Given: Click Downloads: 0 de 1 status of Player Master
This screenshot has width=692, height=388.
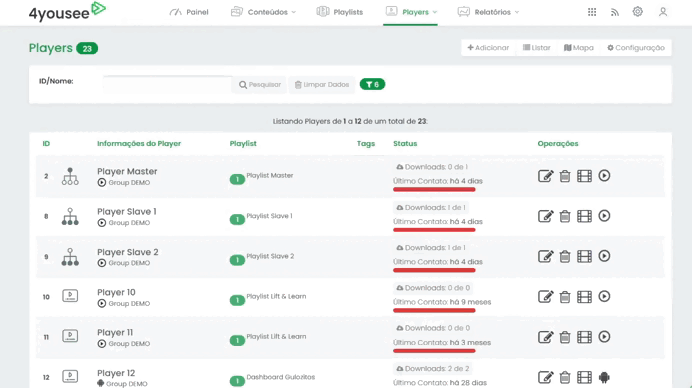Looking at the screenshot, I should click(x=432, y=167).
